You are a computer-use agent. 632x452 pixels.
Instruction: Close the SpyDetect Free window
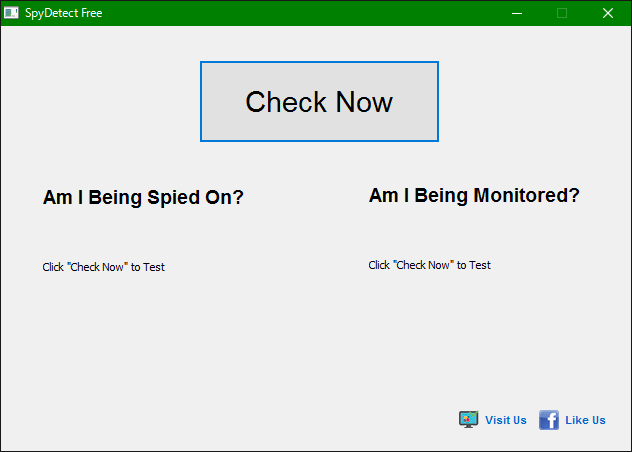click(608, 13)
